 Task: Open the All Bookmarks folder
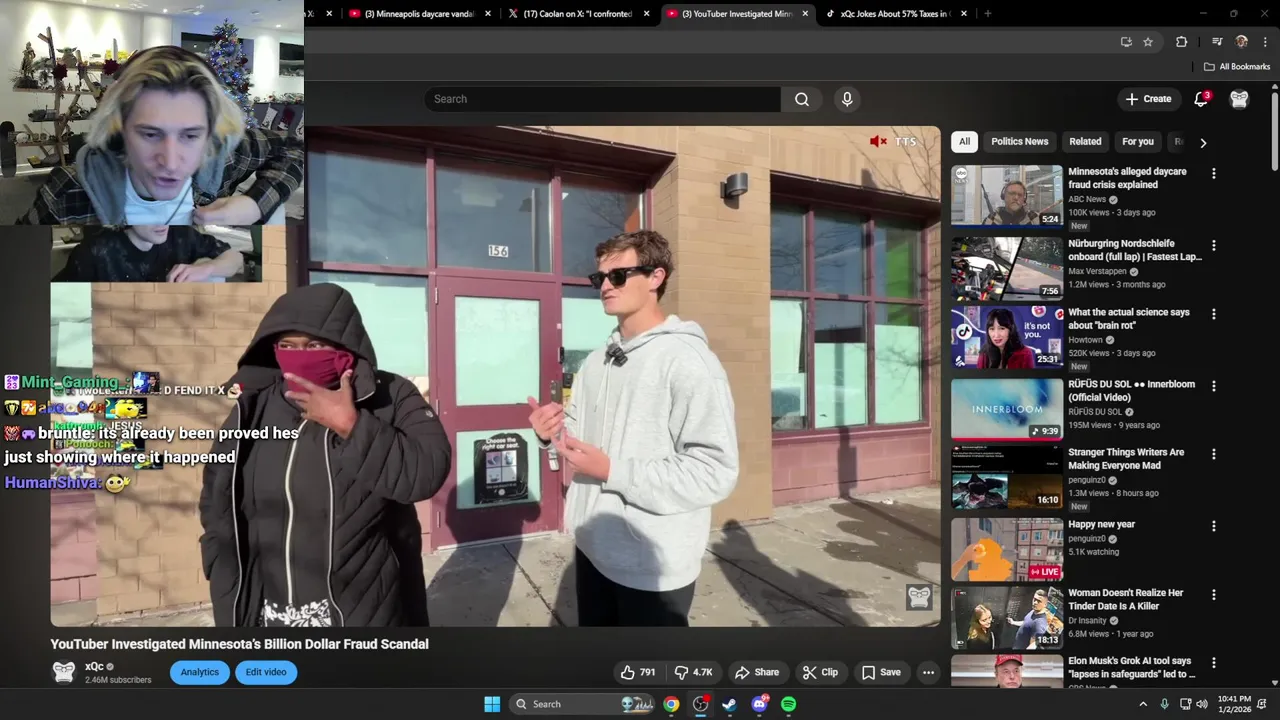pos(1236,67)
